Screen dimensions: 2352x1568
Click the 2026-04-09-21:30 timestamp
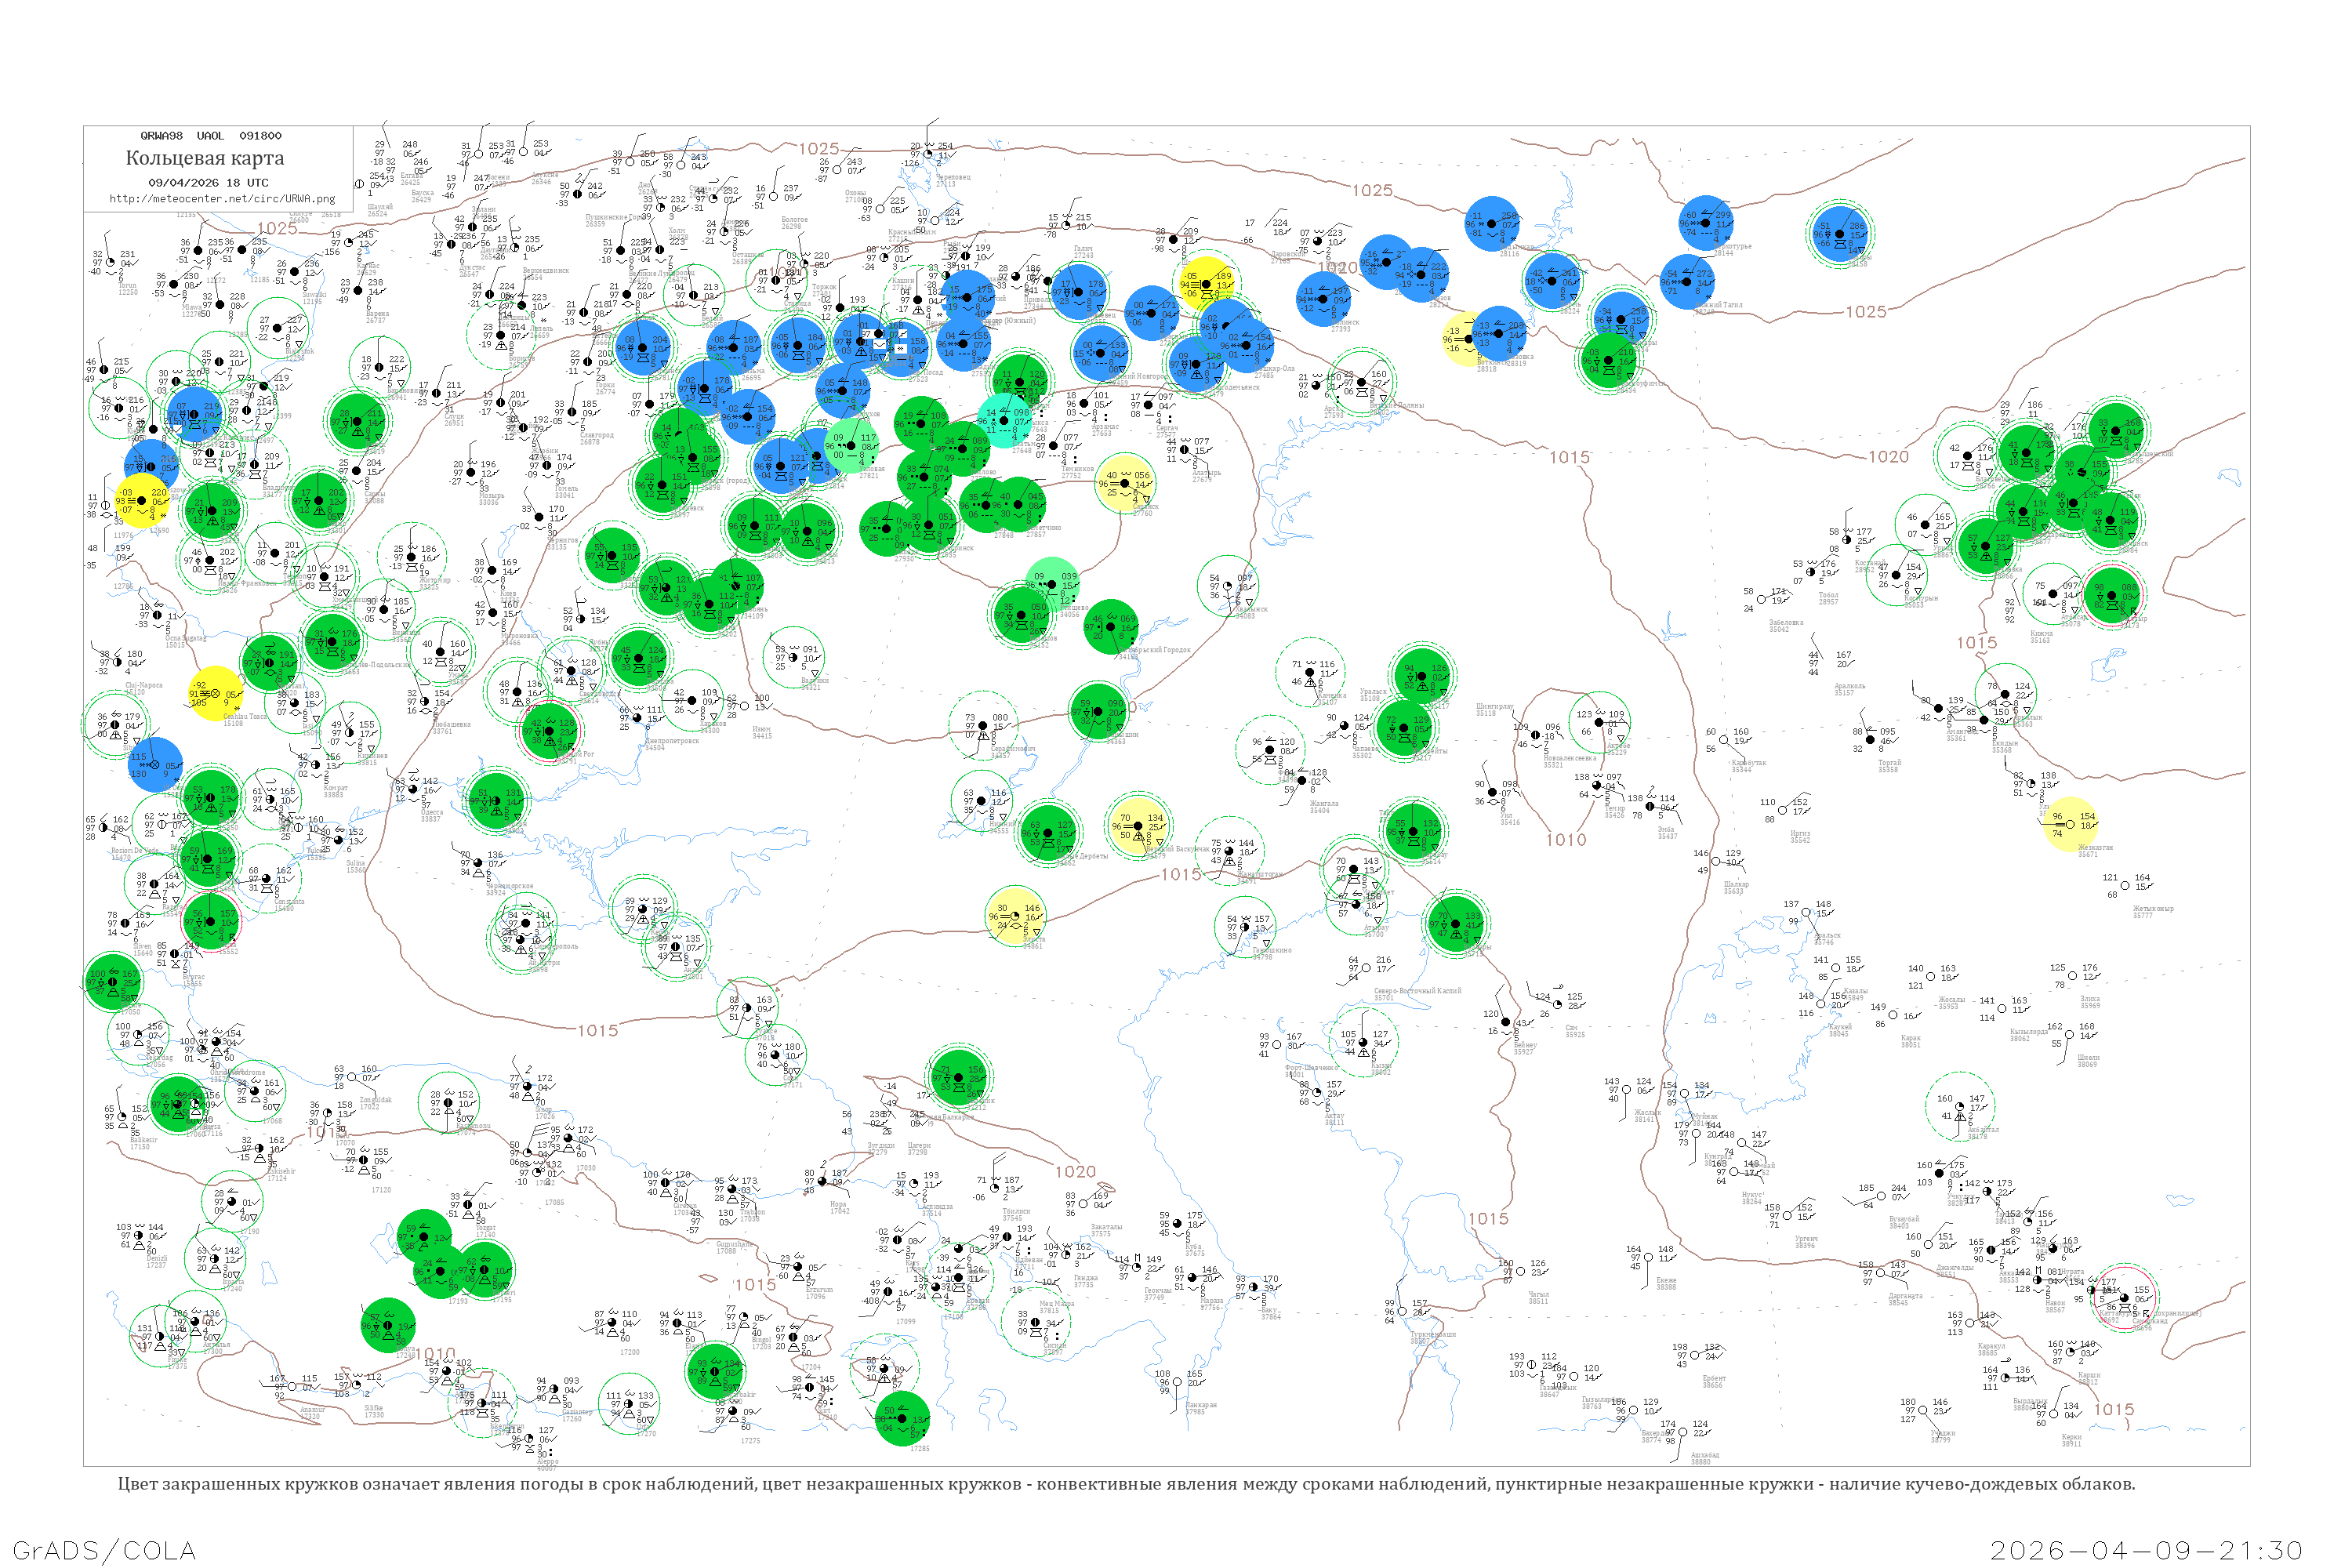click(2146, 1550)
